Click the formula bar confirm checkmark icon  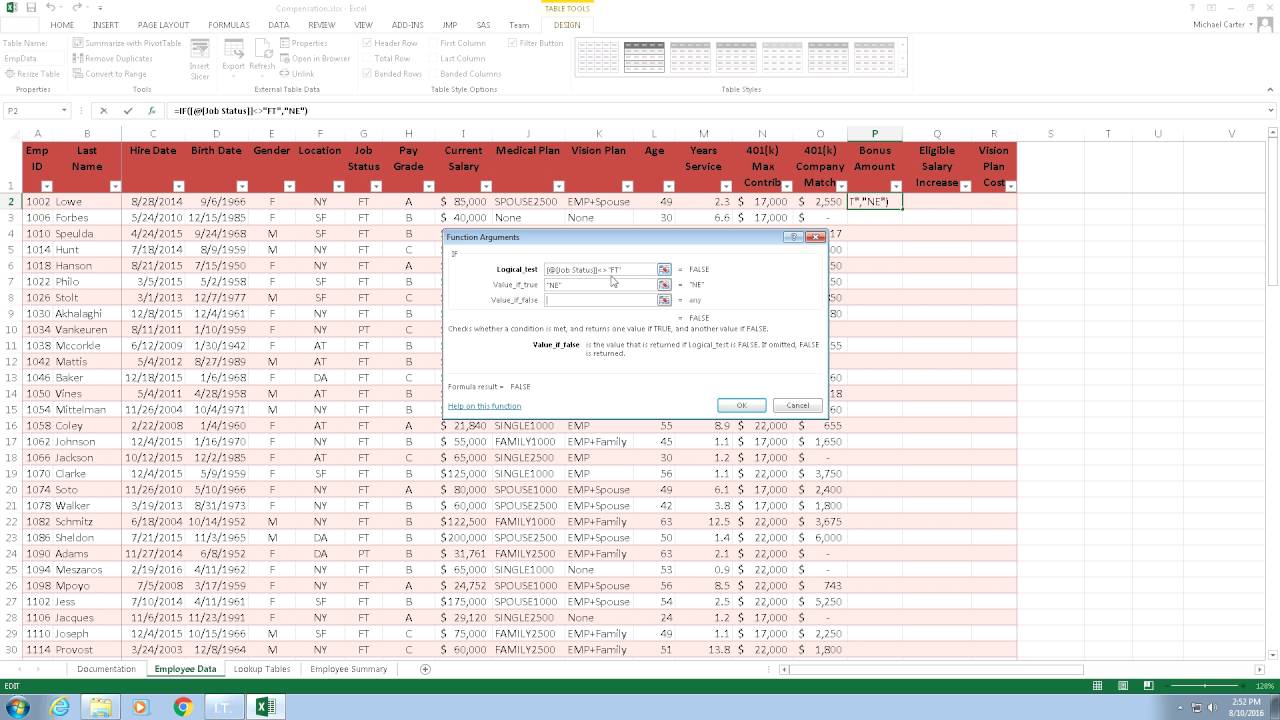point(128,111)
